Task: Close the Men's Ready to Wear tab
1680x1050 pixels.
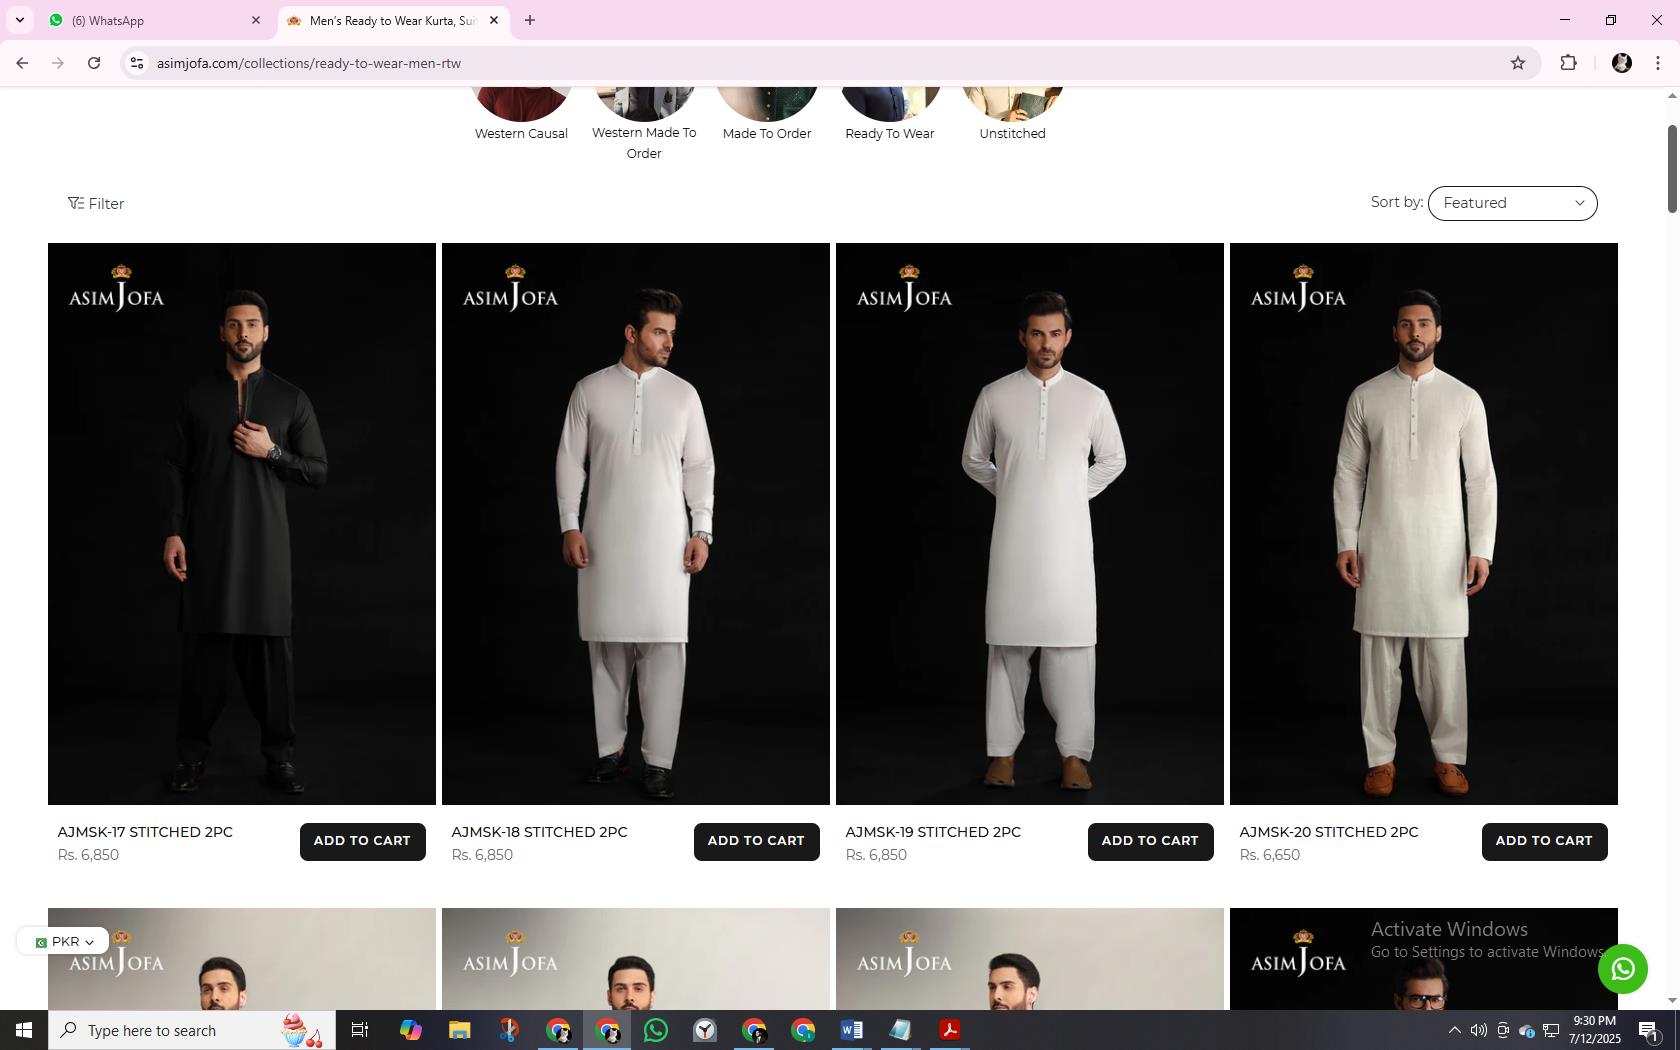Action: click(x=494, y=20)
